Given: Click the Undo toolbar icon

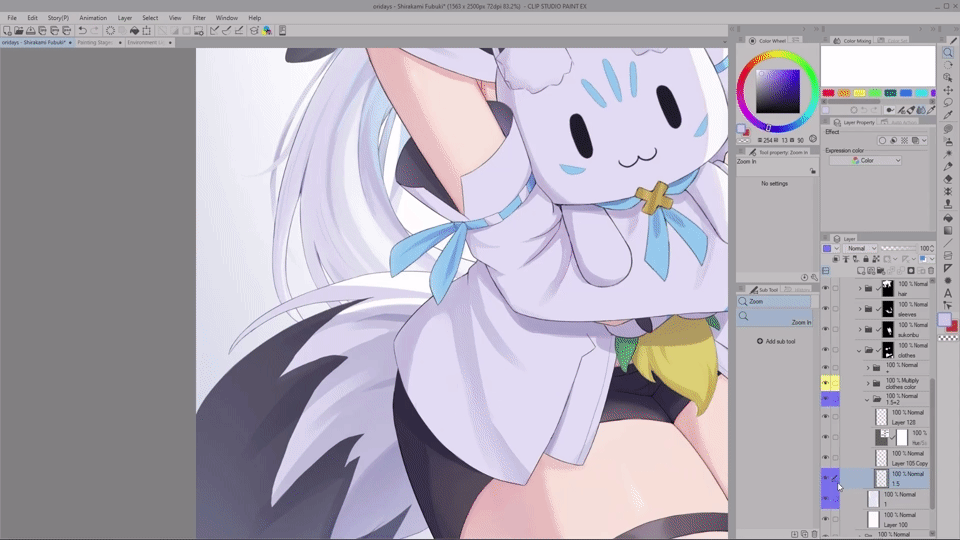Looking at the screenshot, I should tap(82, 31).
